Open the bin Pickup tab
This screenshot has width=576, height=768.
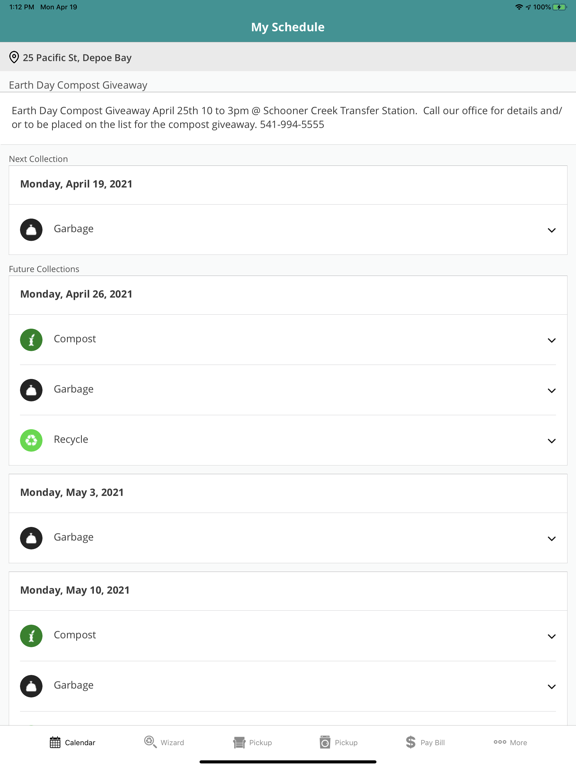338,742
